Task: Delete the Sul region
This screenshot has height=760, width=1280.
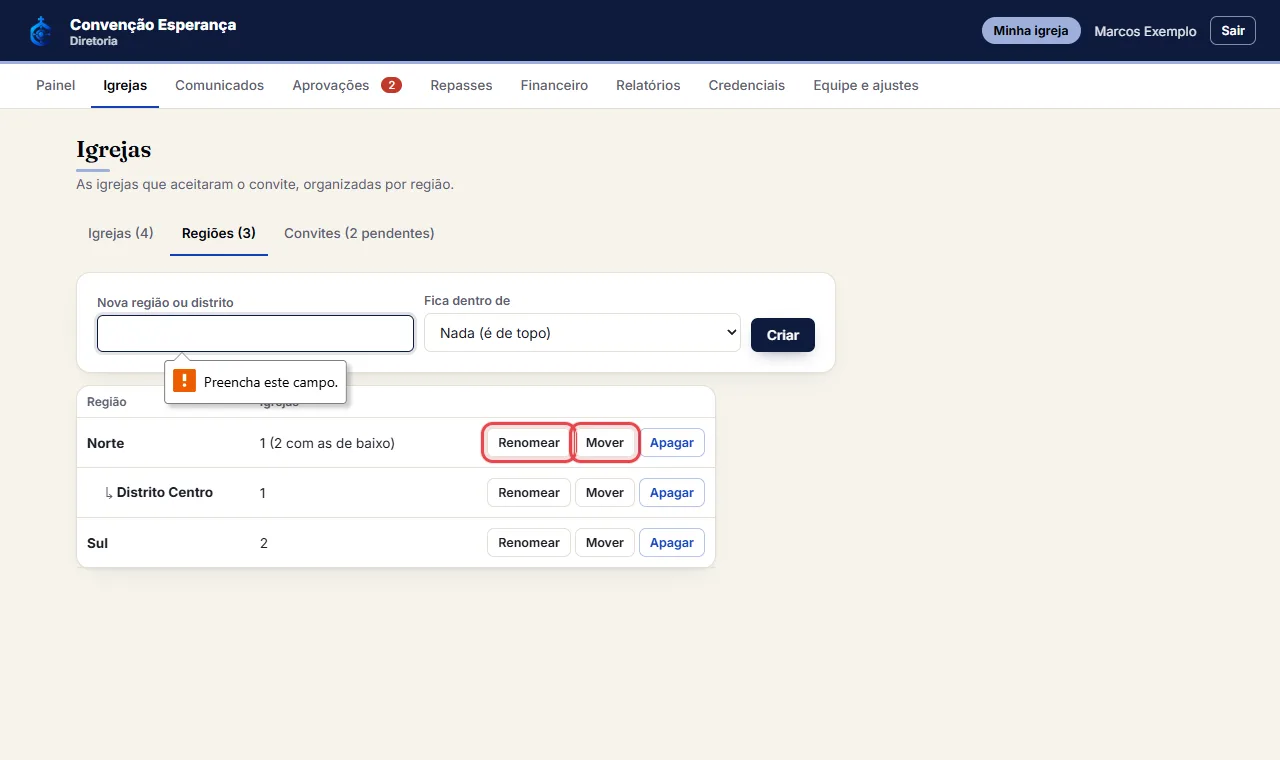Action: coord(672,543)
